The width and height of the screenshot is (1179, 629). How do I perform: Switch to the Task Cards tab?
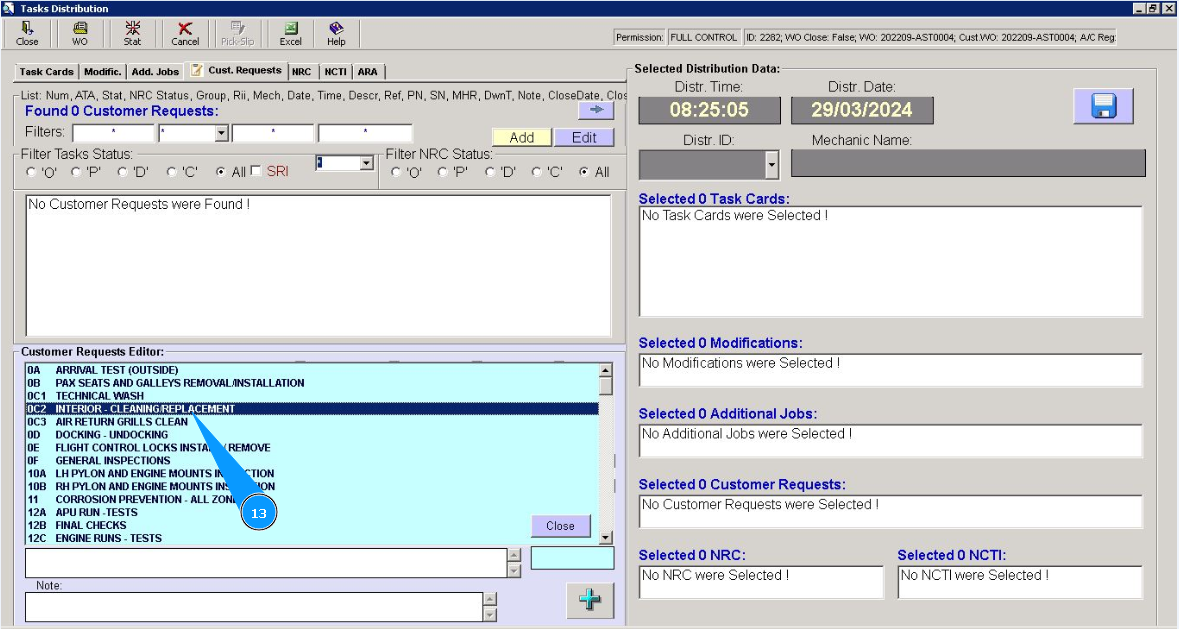tap(47, 71)
